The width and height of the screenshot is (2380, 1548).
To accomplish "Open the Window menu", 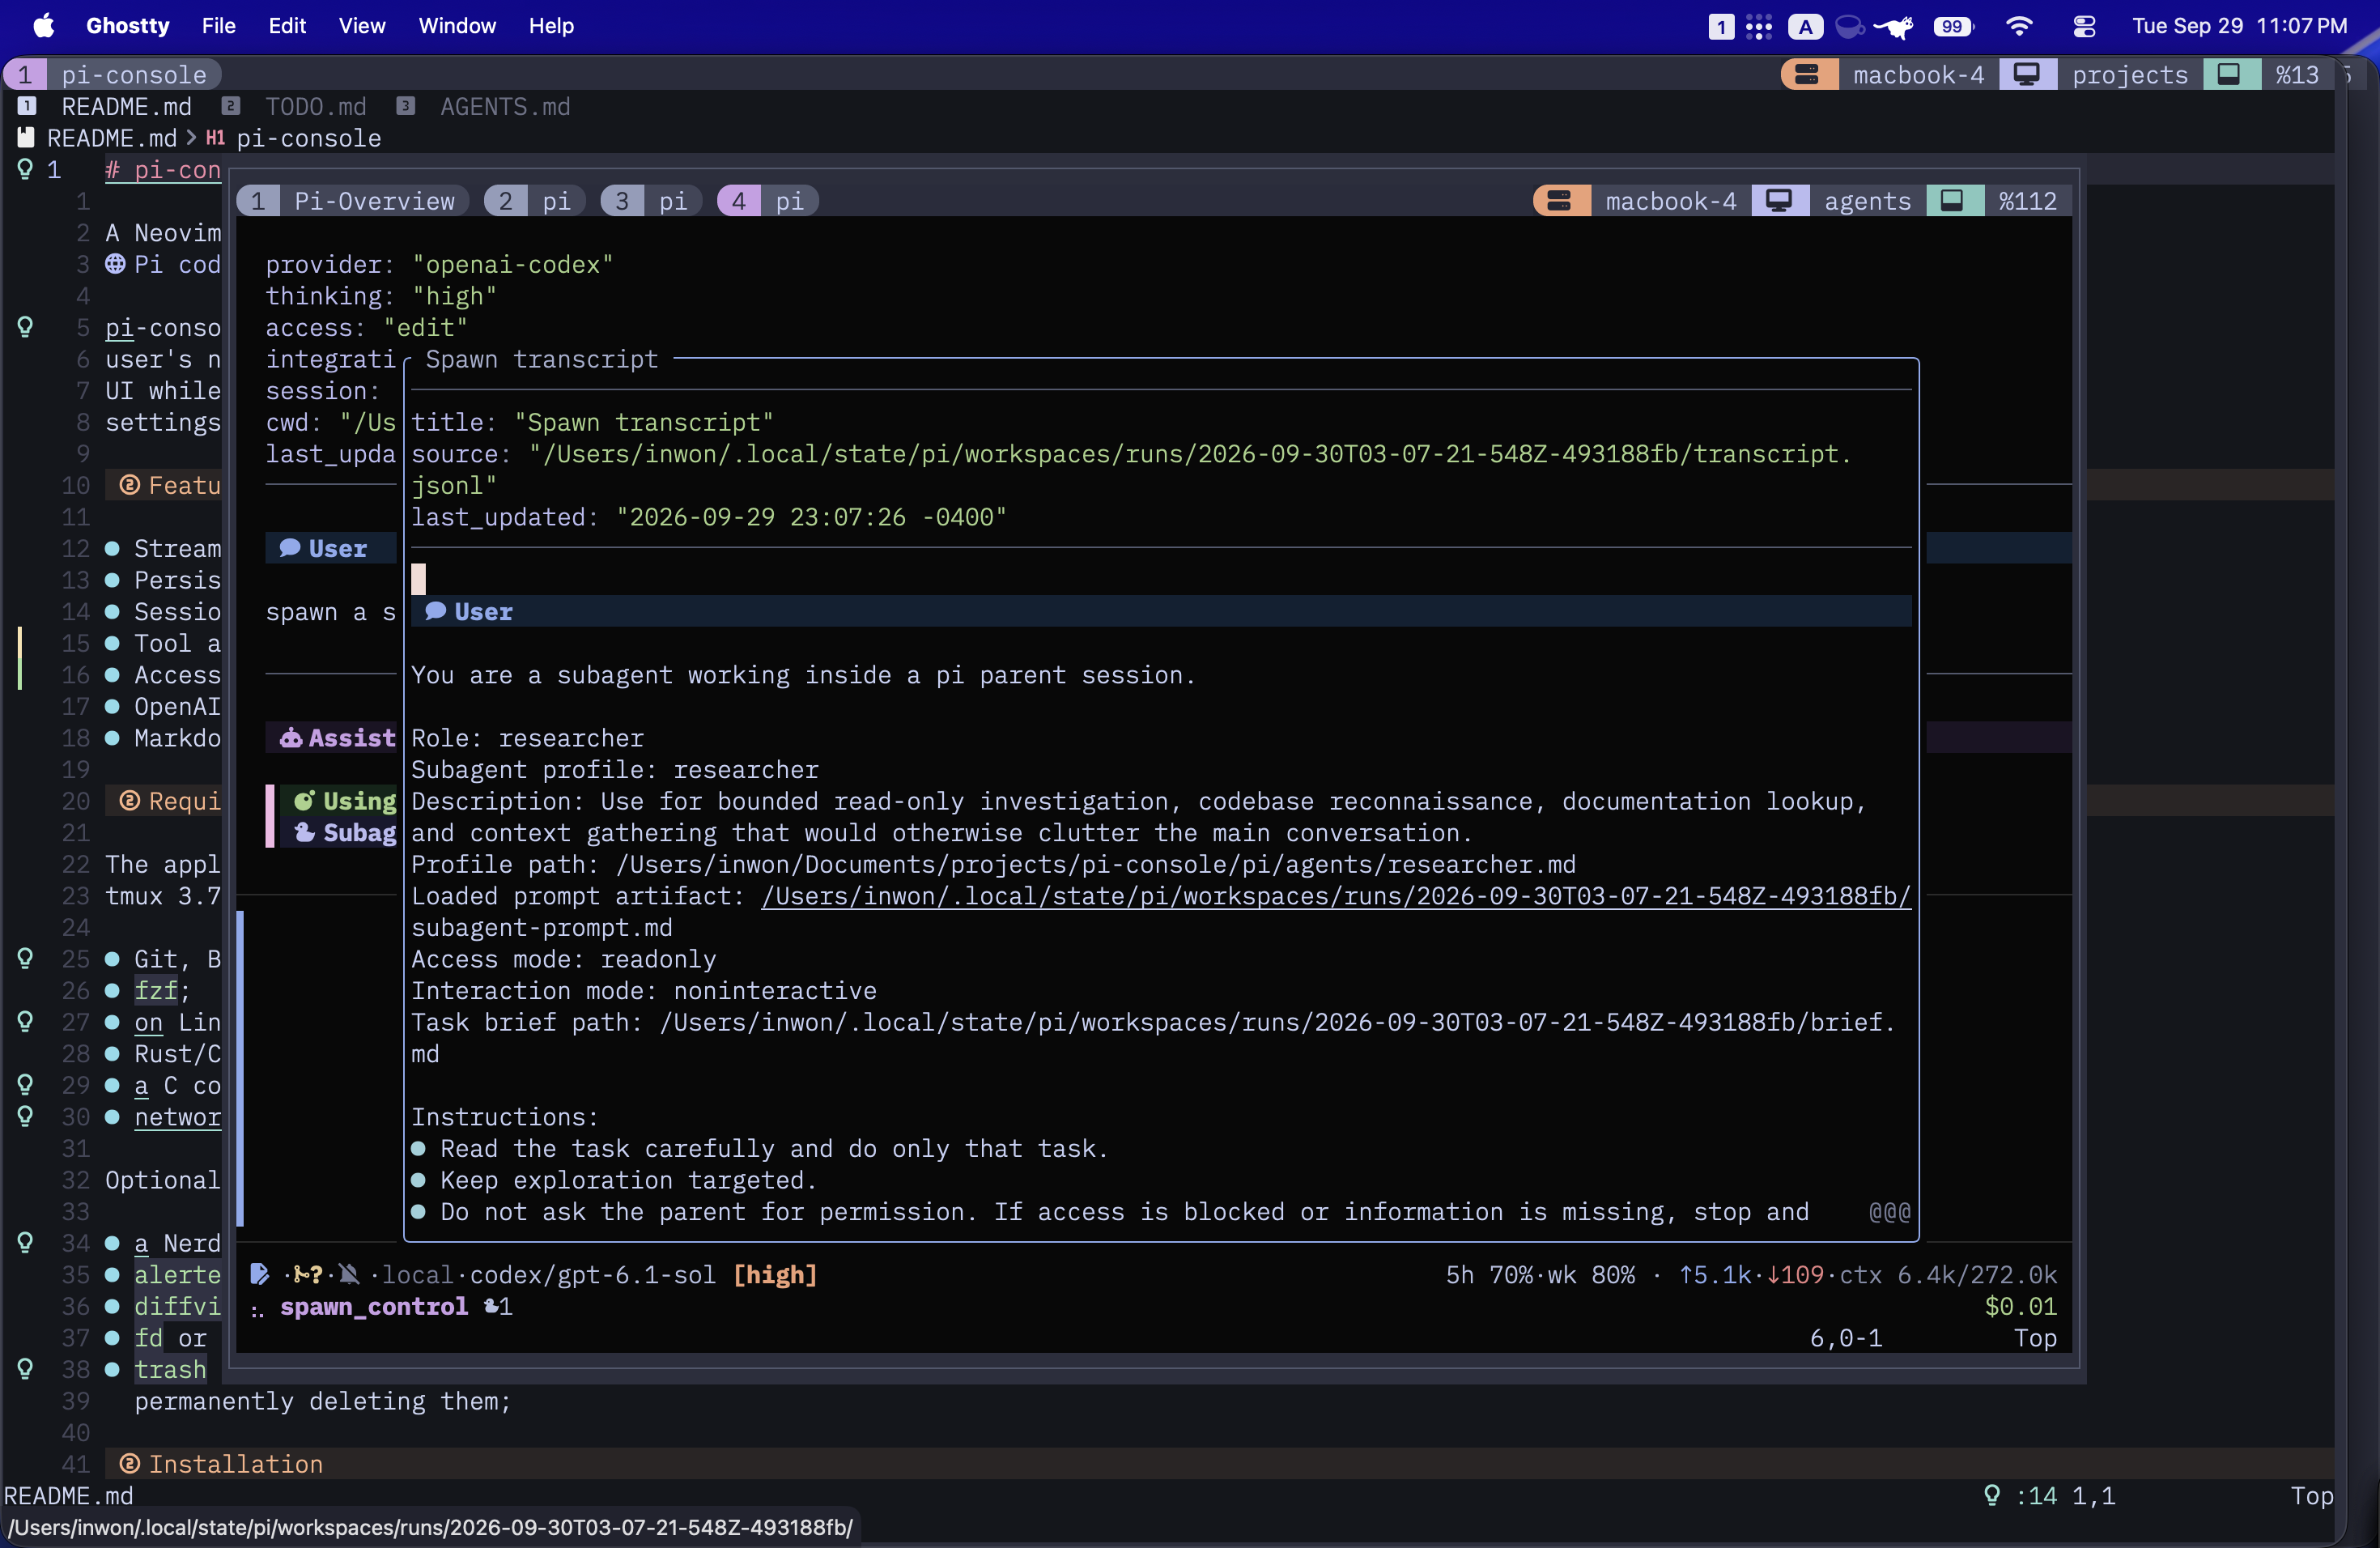I will click(457, 26).
